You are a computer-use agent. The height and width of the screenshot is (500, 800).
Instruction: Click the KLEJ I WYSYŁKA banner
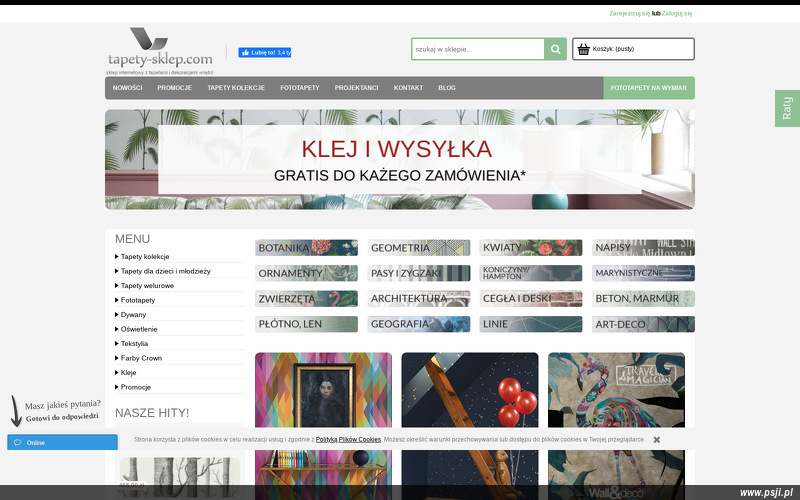point(399,159)
